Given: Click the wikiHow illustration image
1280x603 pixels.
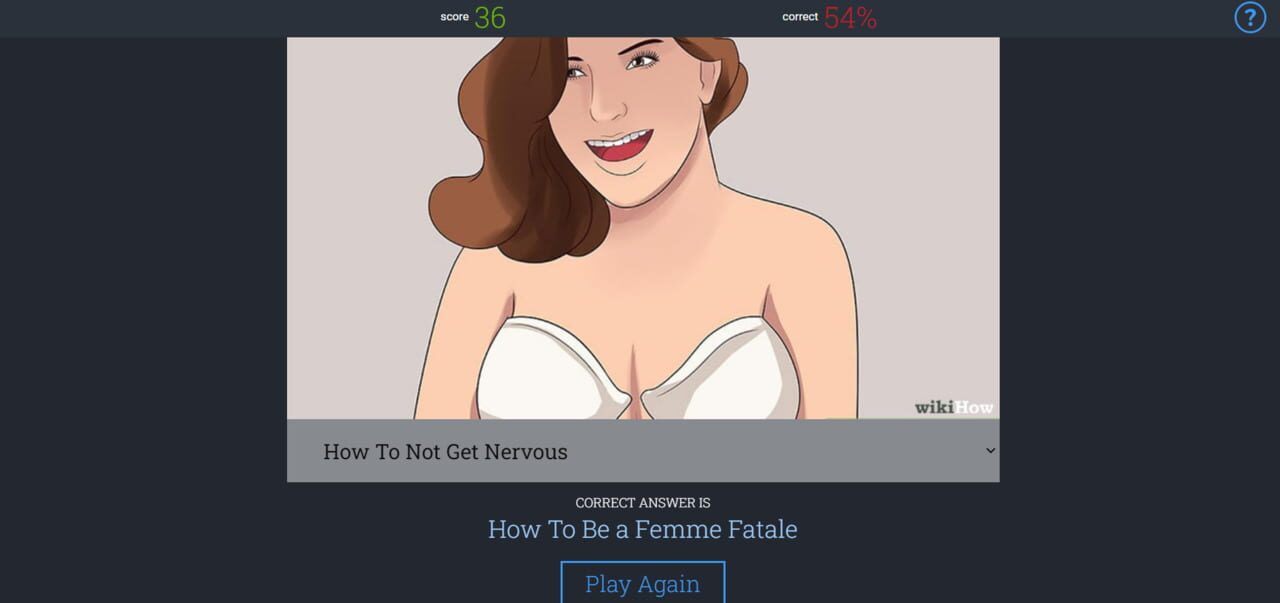Looking at the screenshot, I should click(x=643, y=228).
